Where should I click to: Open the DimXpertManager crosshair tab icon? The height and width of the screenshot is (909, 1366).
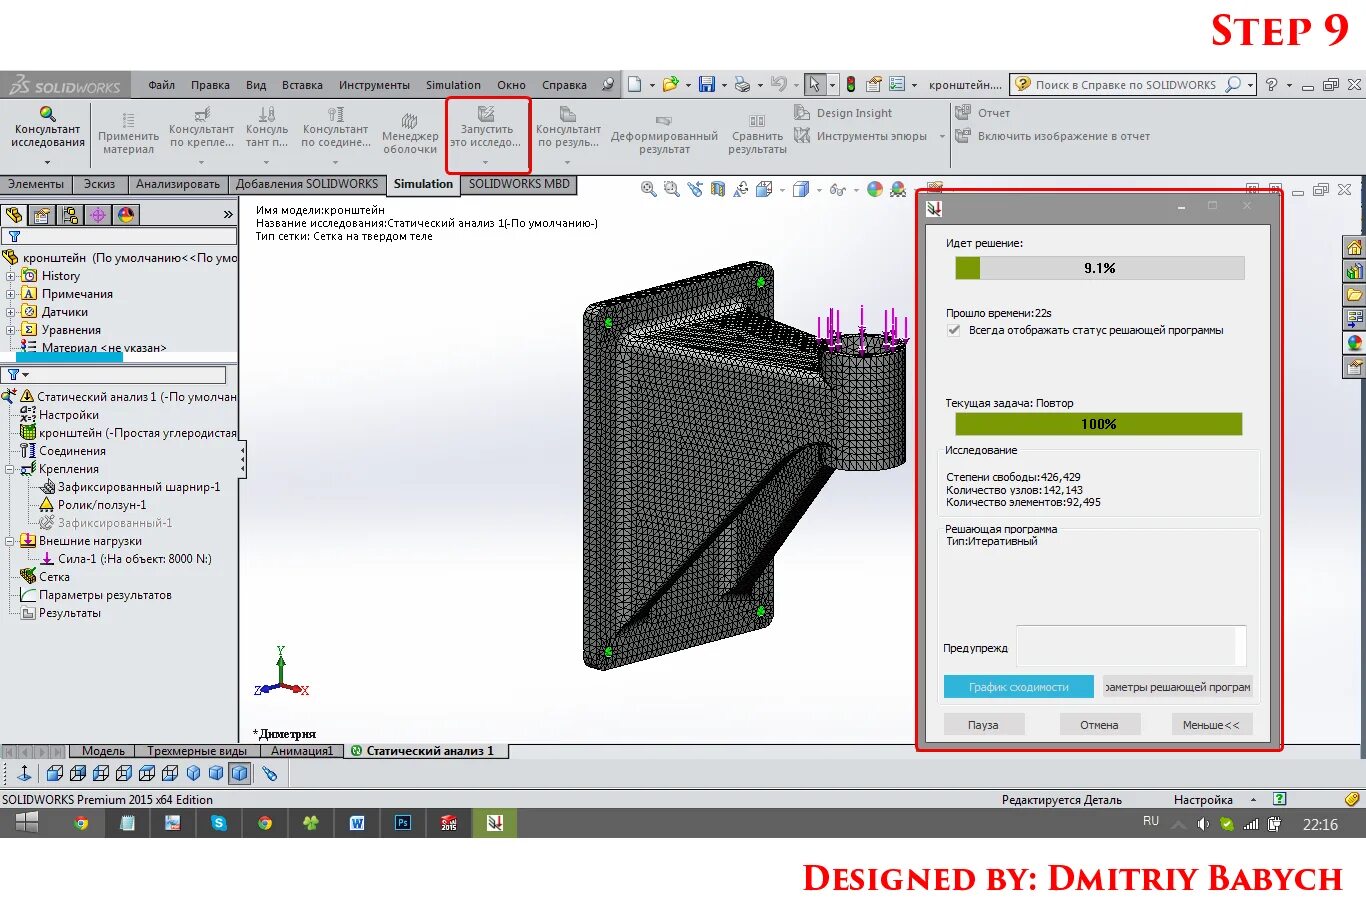coord(98,215)
